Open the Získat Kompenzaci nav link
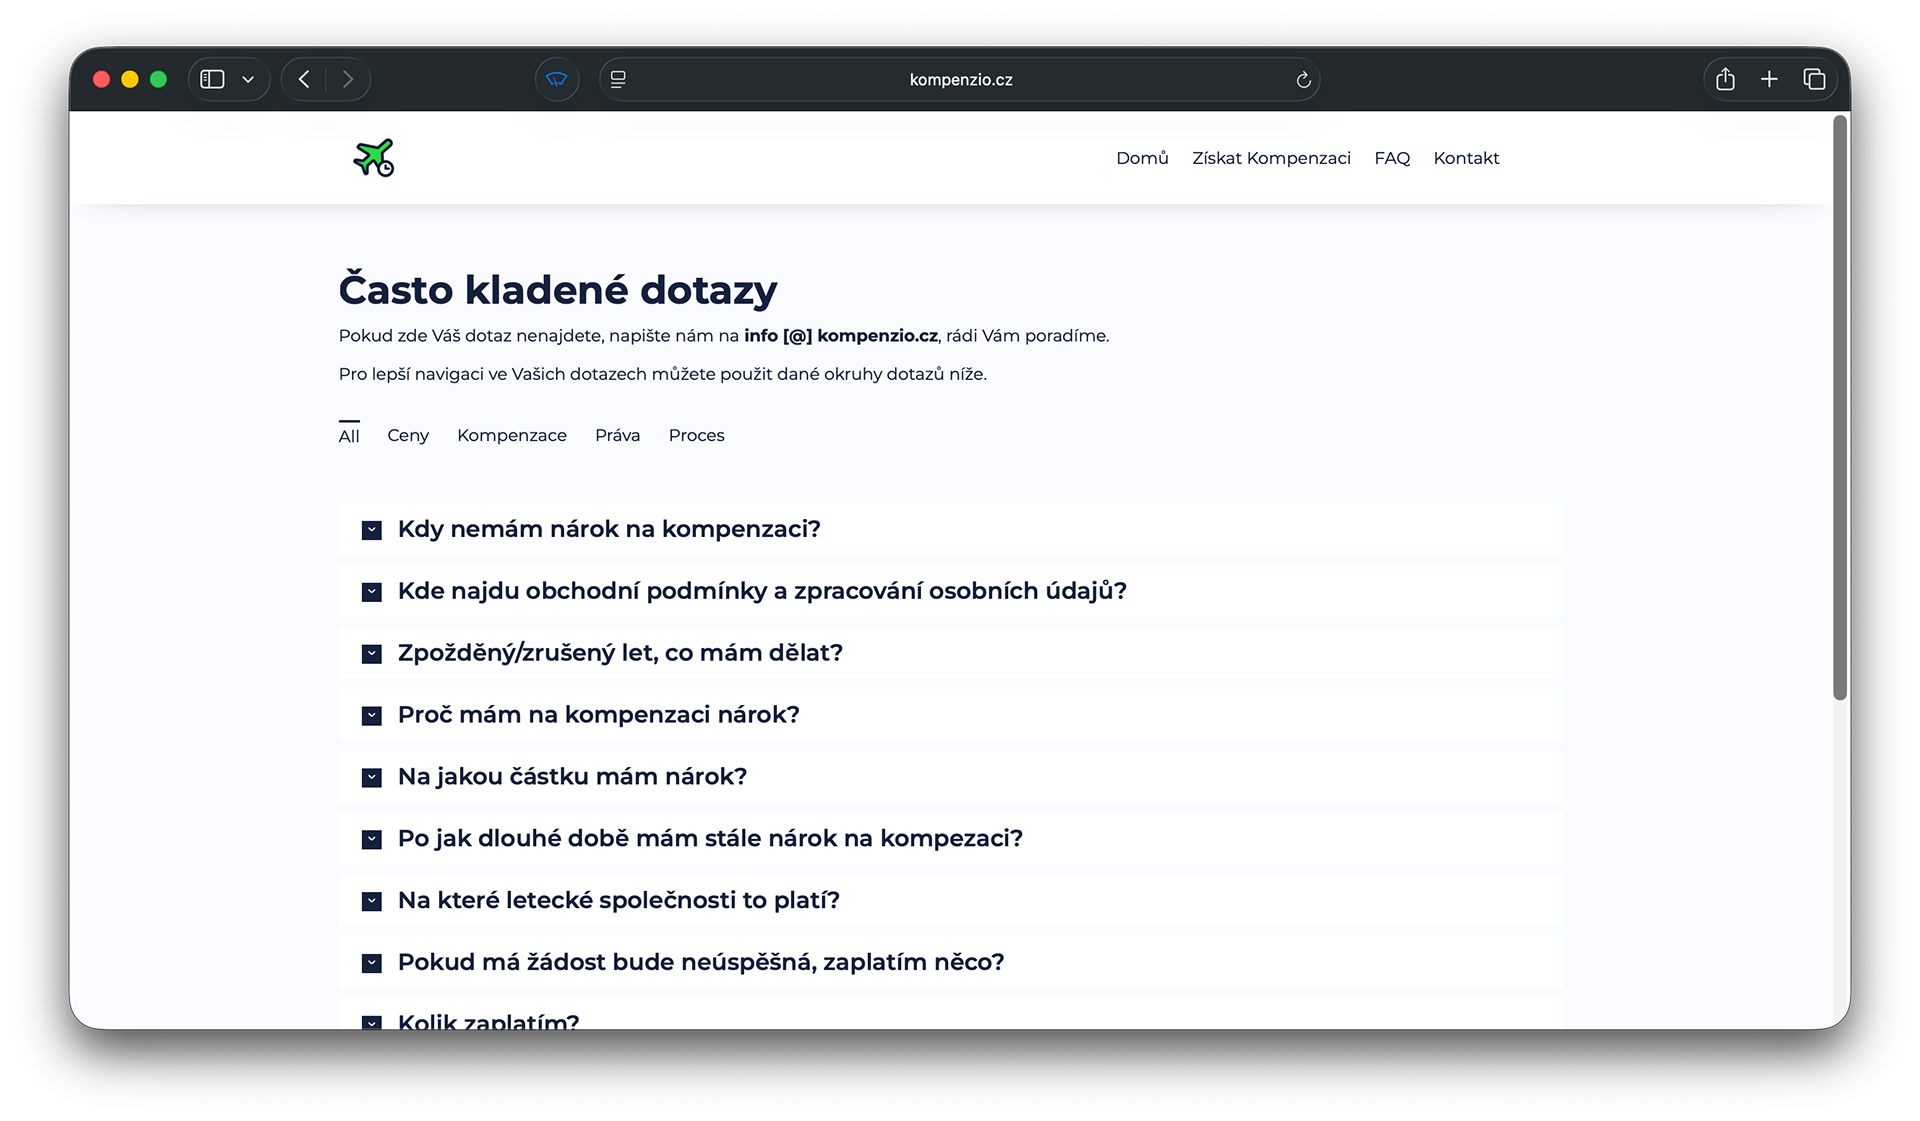The width and height of the screenshot is (1920, 1121). tap(1271, 158)
